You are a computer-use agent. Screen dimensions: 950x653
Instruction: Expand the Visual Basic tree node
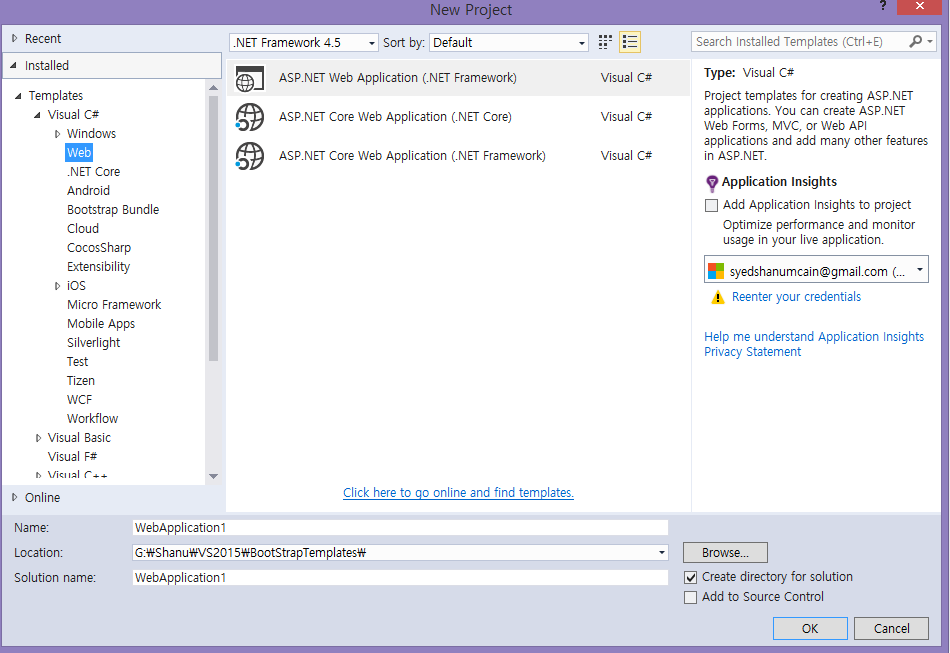coord(38,438)
